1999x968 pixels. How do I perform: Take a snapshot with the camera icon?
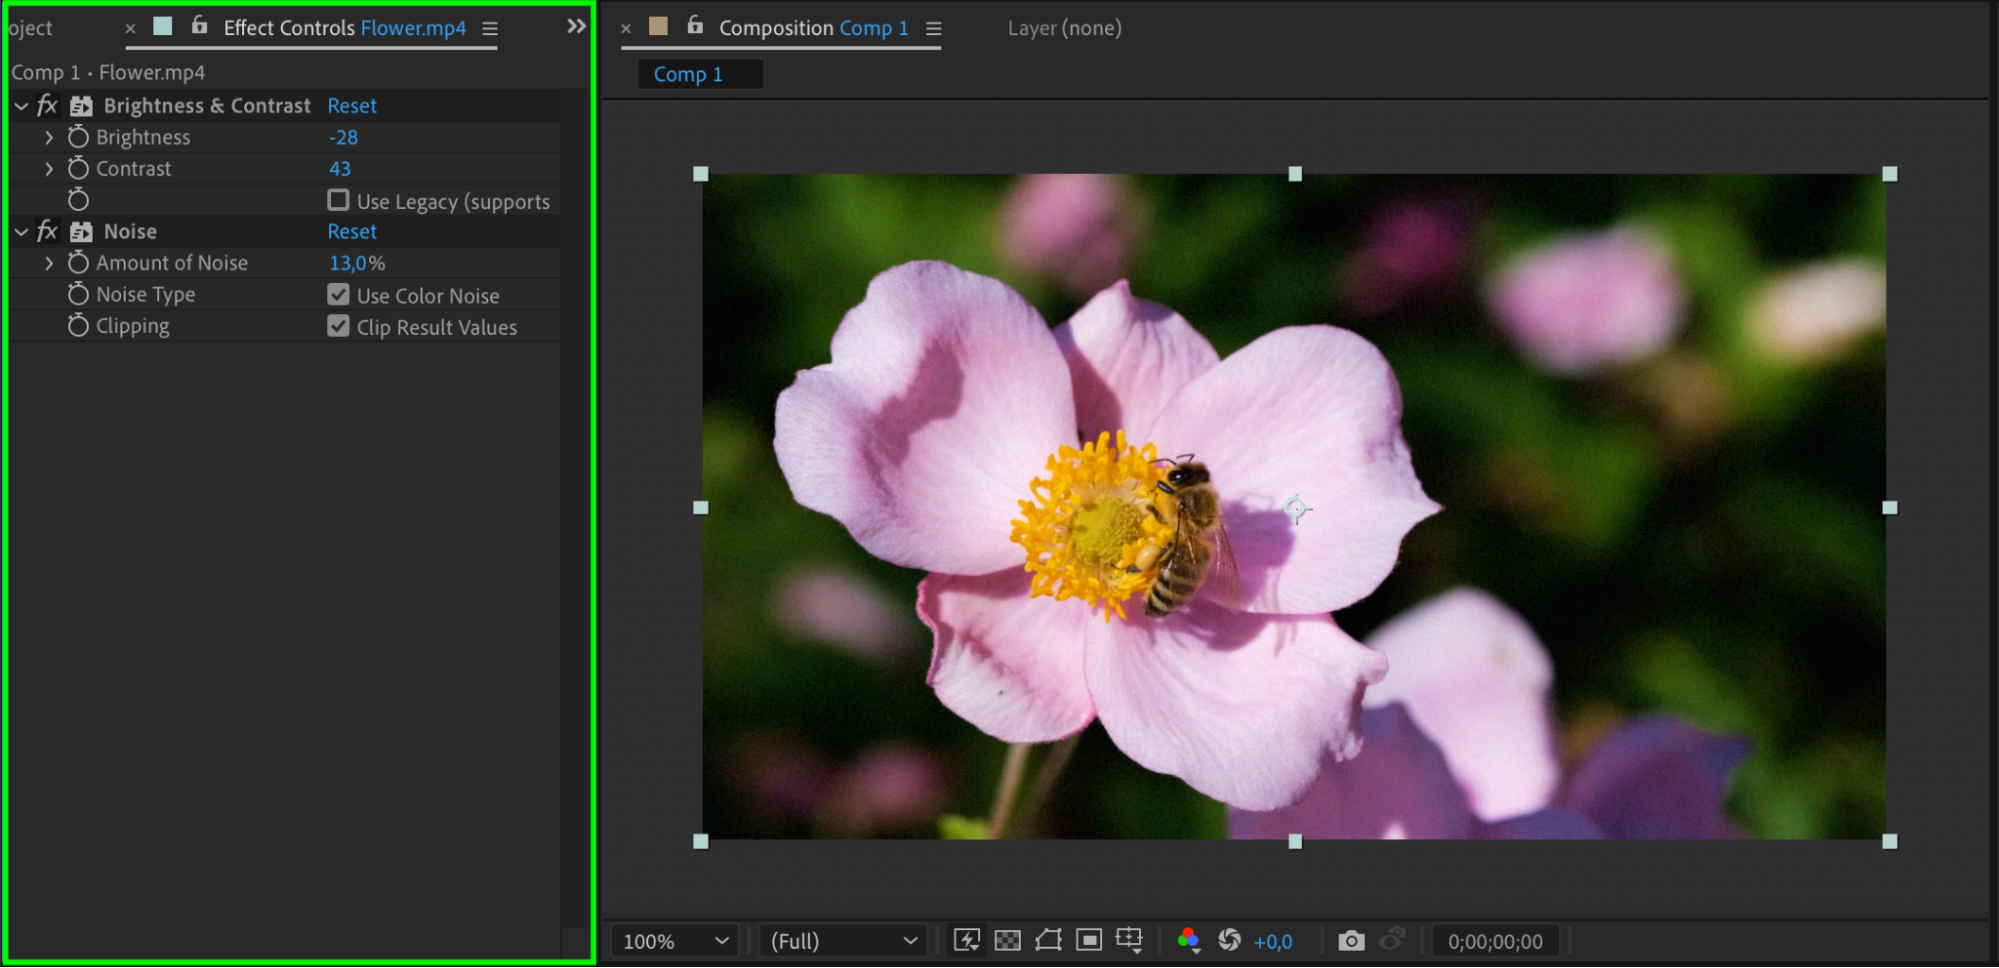pyautogui.click(x=1351, y=941)
